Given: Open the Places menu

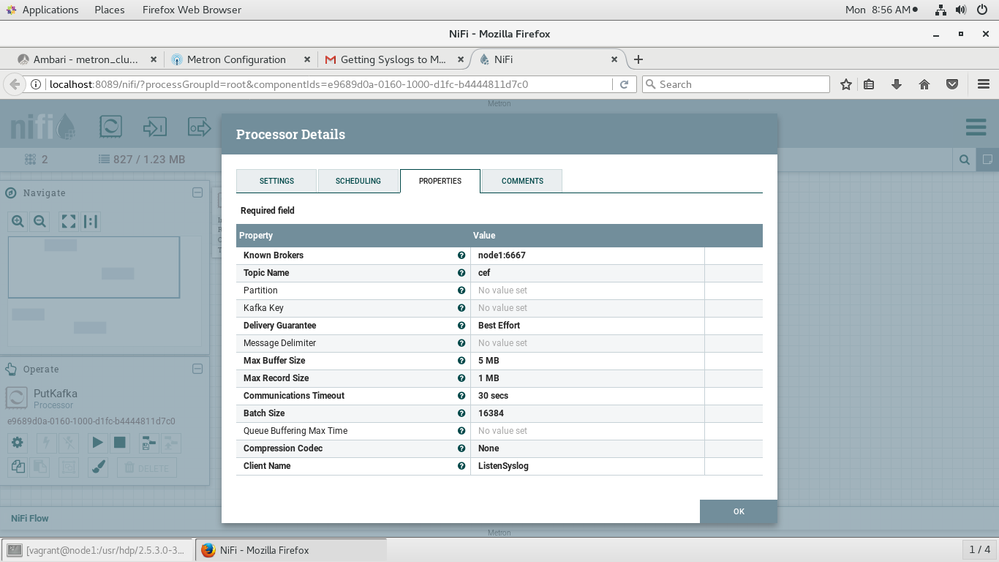Looking at the screenshot, I should 110,10.
